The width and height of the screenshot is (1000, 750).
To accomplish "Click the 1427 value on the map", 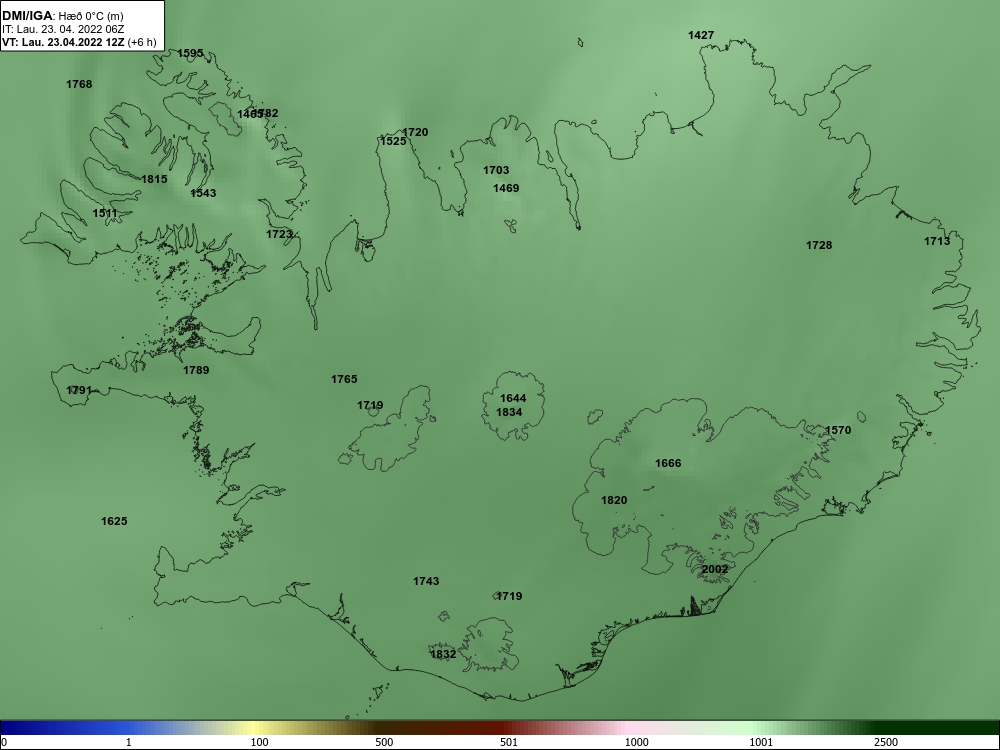I will point(701,35).
